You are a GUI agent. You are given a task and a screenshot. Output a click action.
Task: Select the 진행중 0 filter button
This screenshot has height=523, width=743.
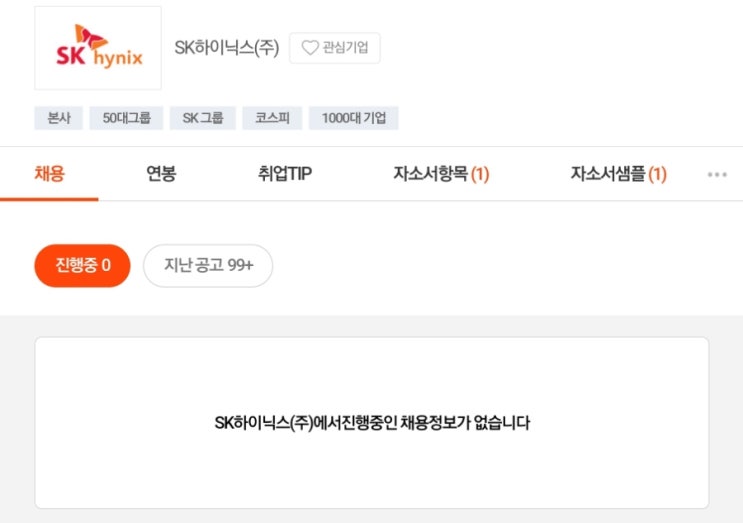82,266
